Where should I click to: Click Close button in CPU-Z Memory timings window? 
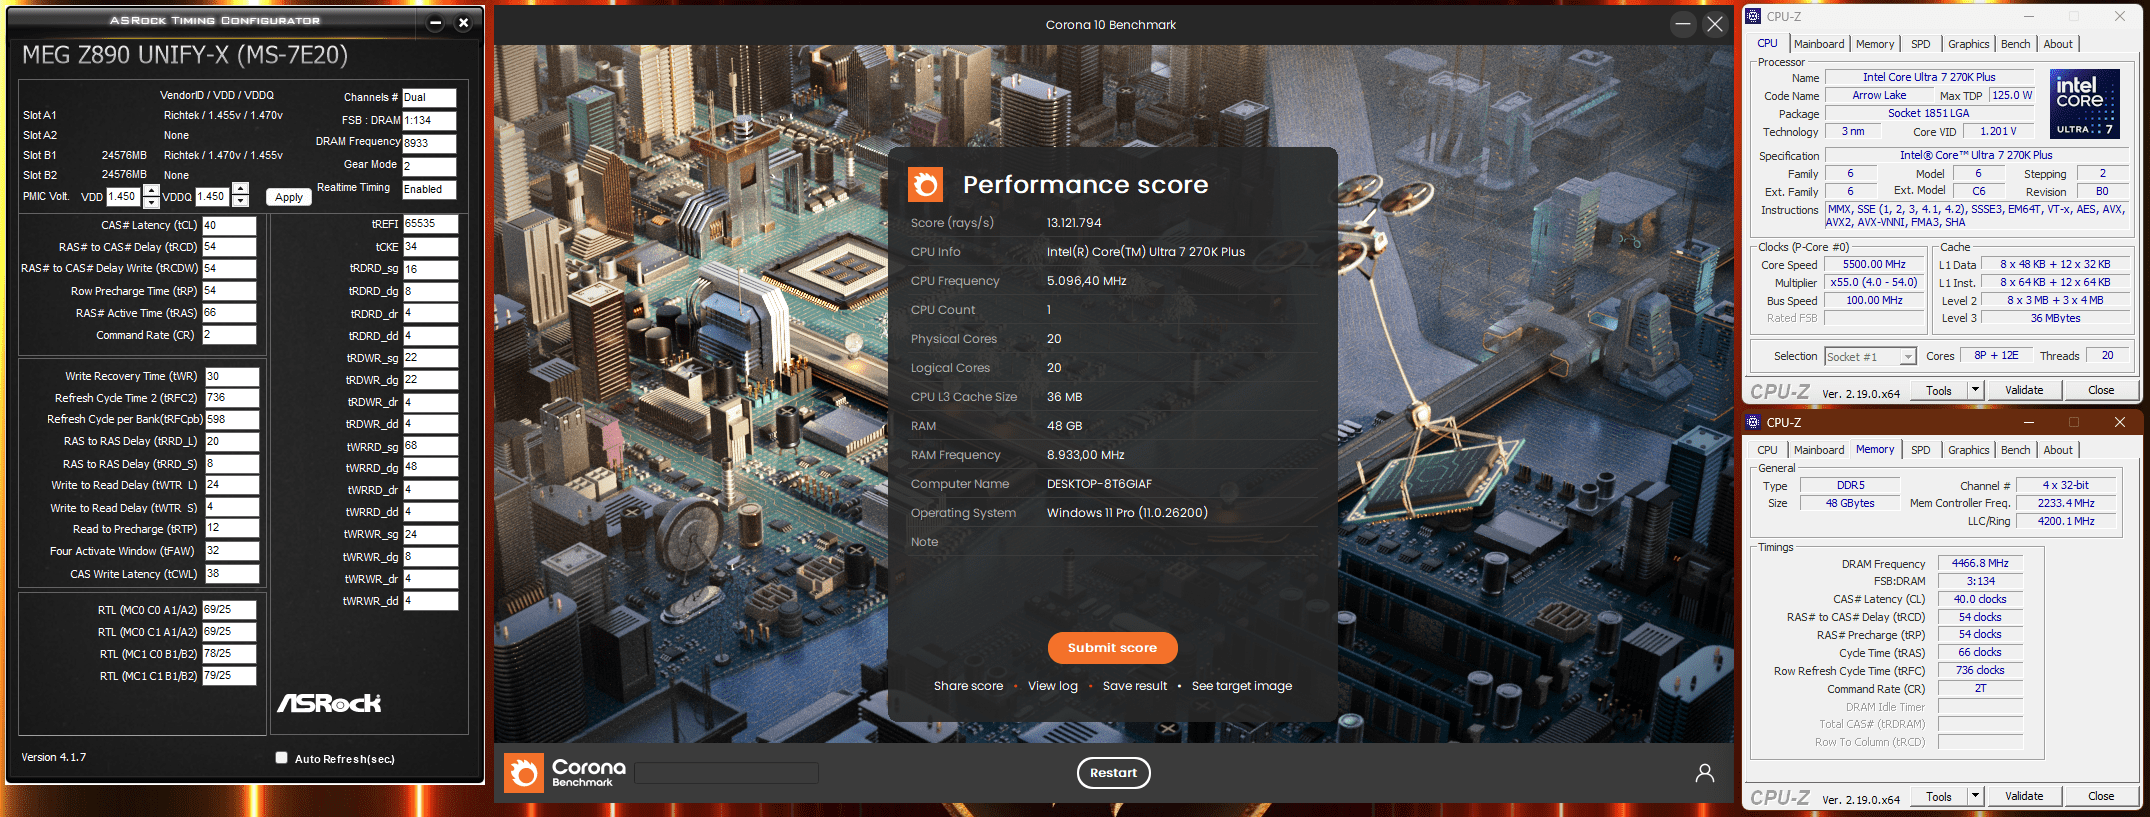pos(2101,796)
